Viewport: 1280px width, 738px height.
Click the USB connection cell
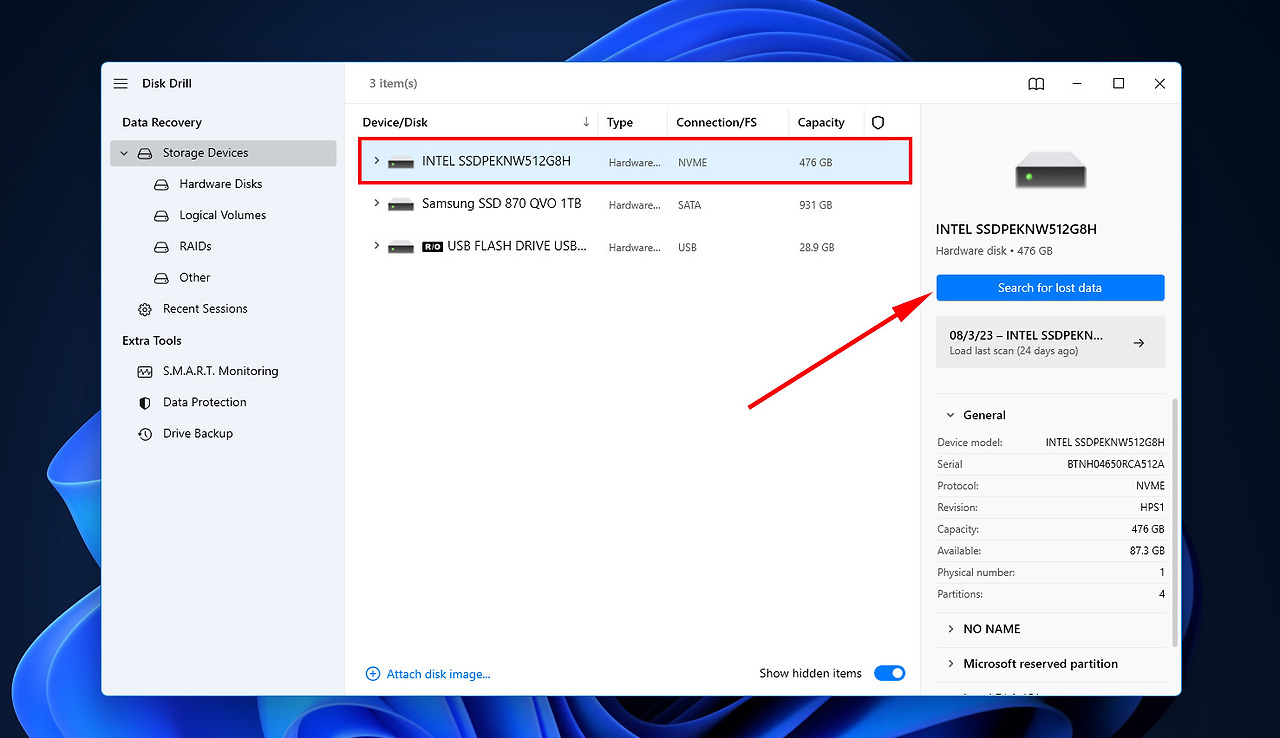coord(688,247)
